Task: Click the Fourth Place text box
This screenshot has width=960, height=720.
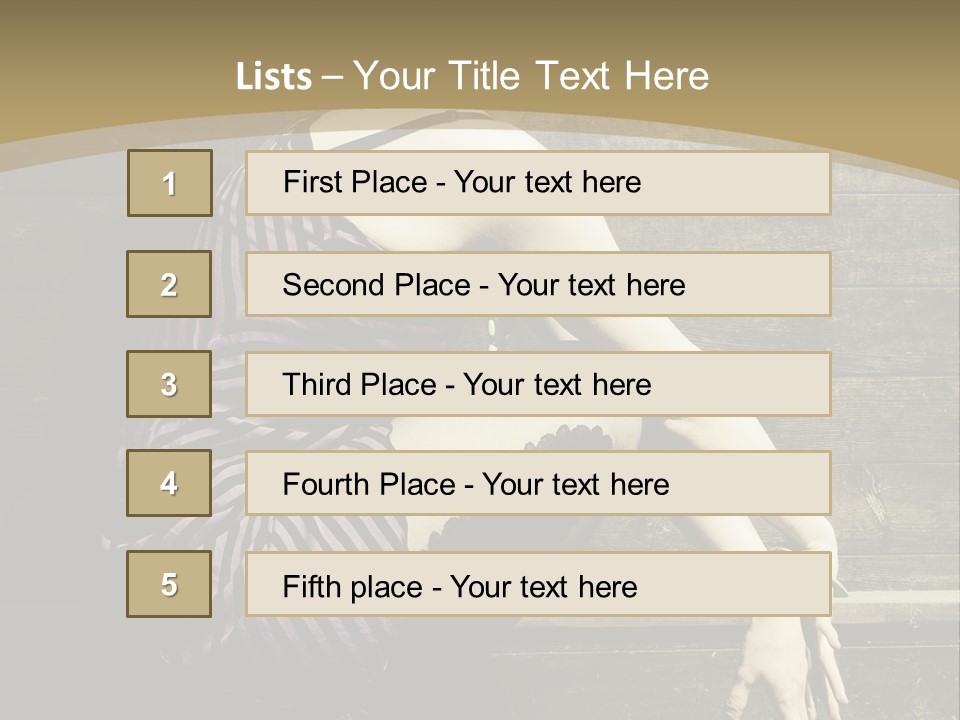Action: coord(538,483)
